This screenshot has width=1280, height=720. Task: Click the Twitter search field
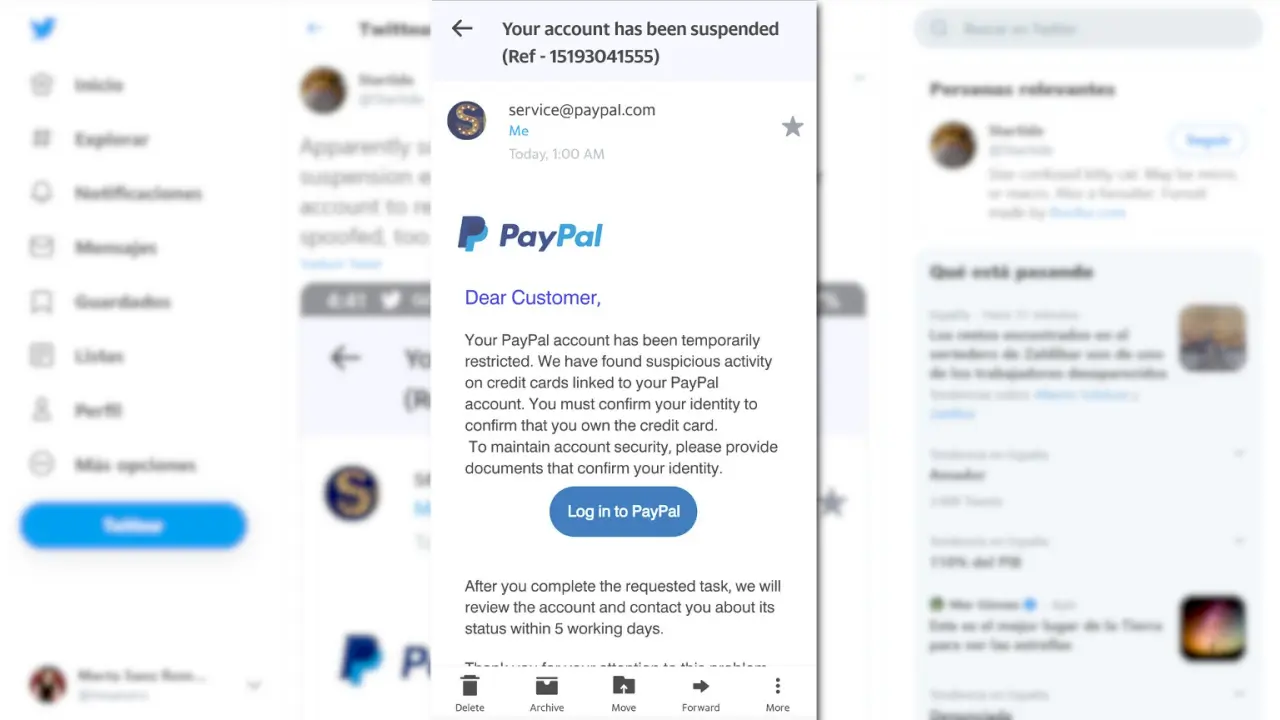1088,29
